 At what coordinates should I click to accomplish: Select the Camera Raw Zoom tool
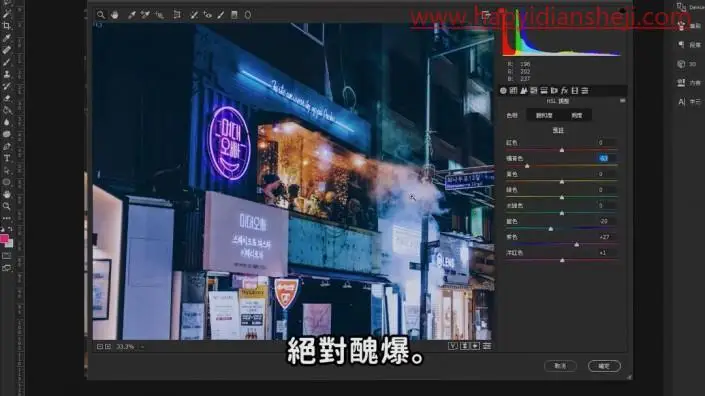pos(101,15)
